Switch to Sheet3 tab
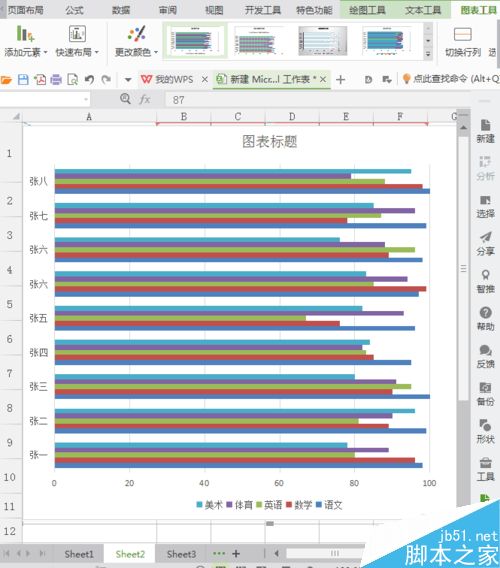 (x=181, y=554)
